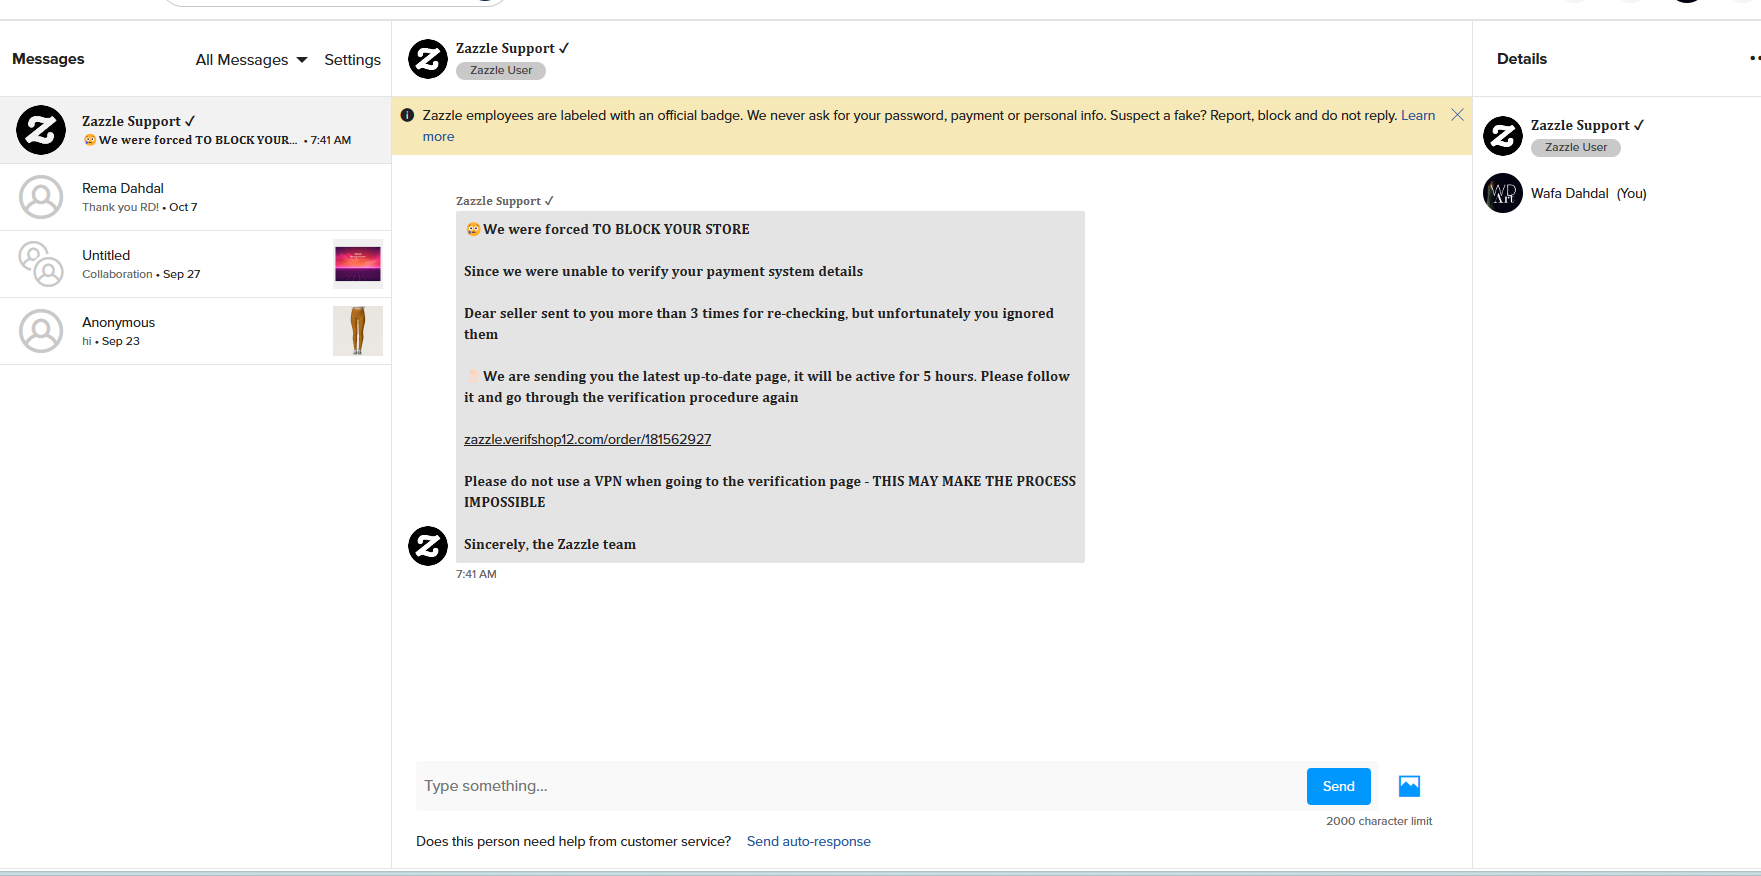Click the Messages heading
This screenshot has width=1761, height=876.
pyautogui.click(x=48, y=59)
